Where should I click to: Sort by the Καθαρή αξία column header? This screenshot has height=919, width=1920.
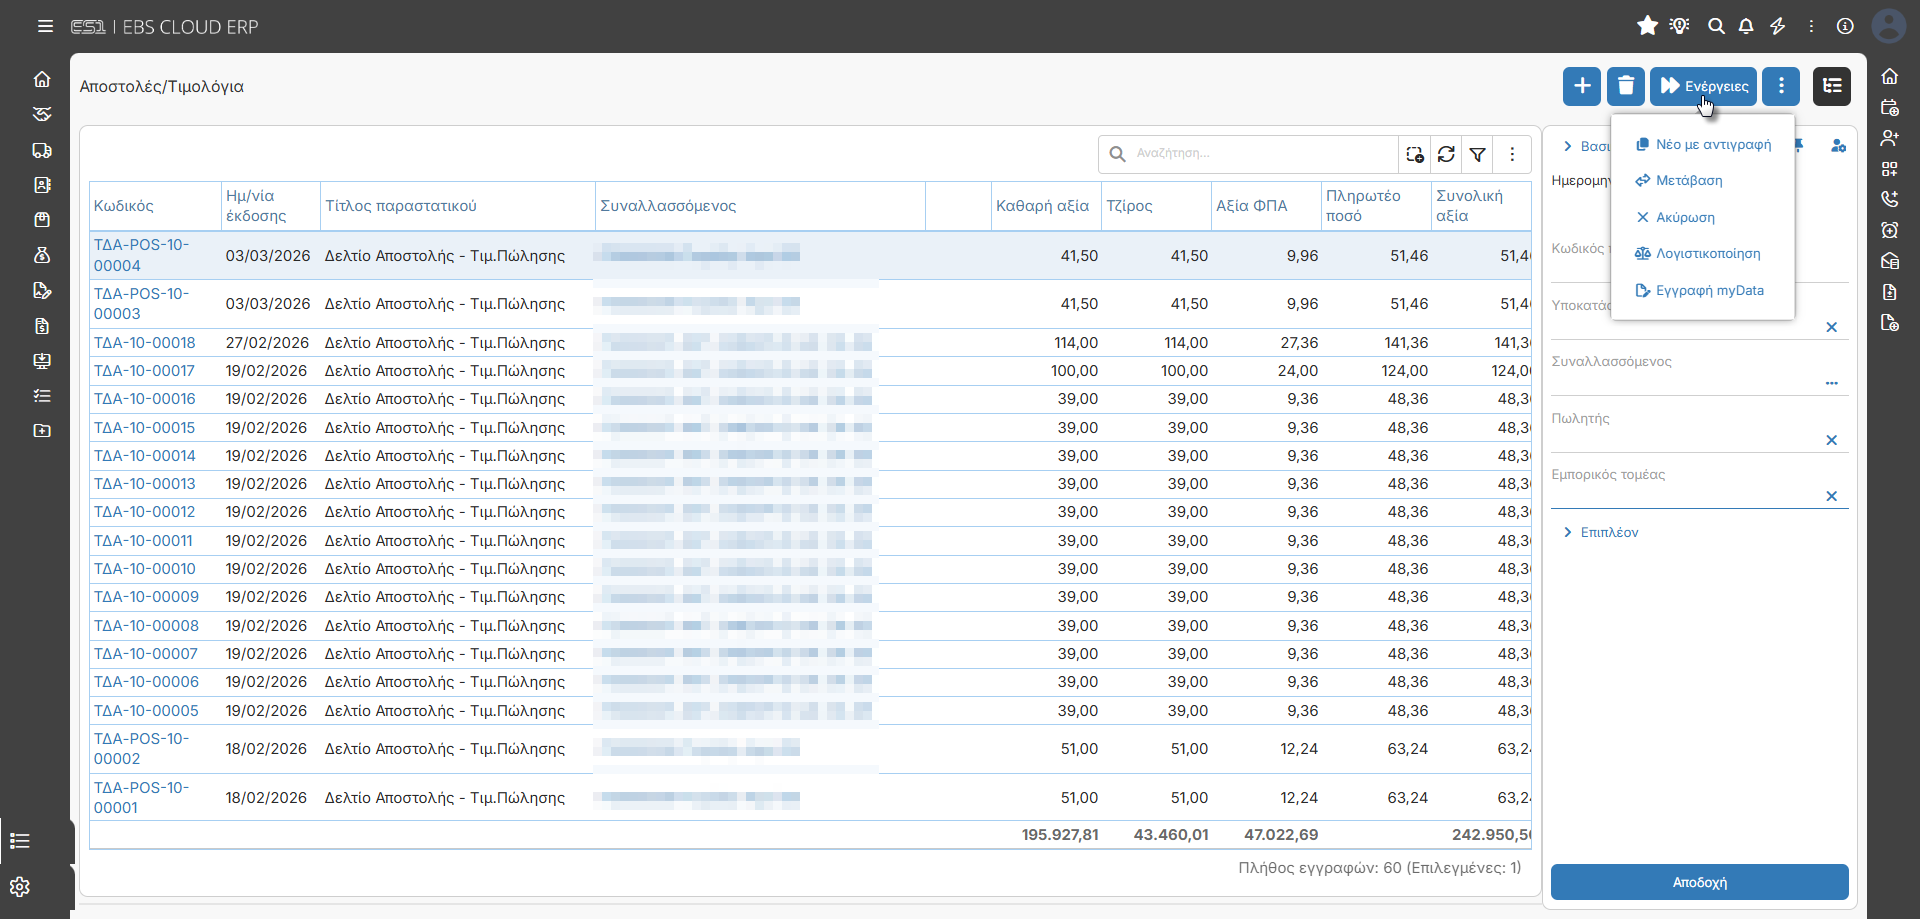(x=1042, y=206)
